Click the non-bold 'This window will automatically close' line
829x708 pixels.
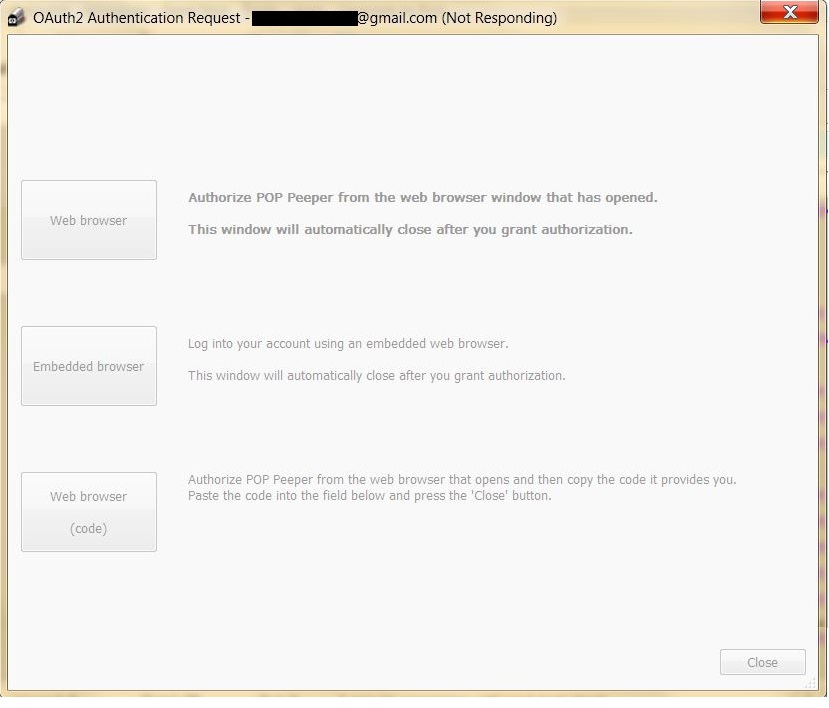click(376, 375)
